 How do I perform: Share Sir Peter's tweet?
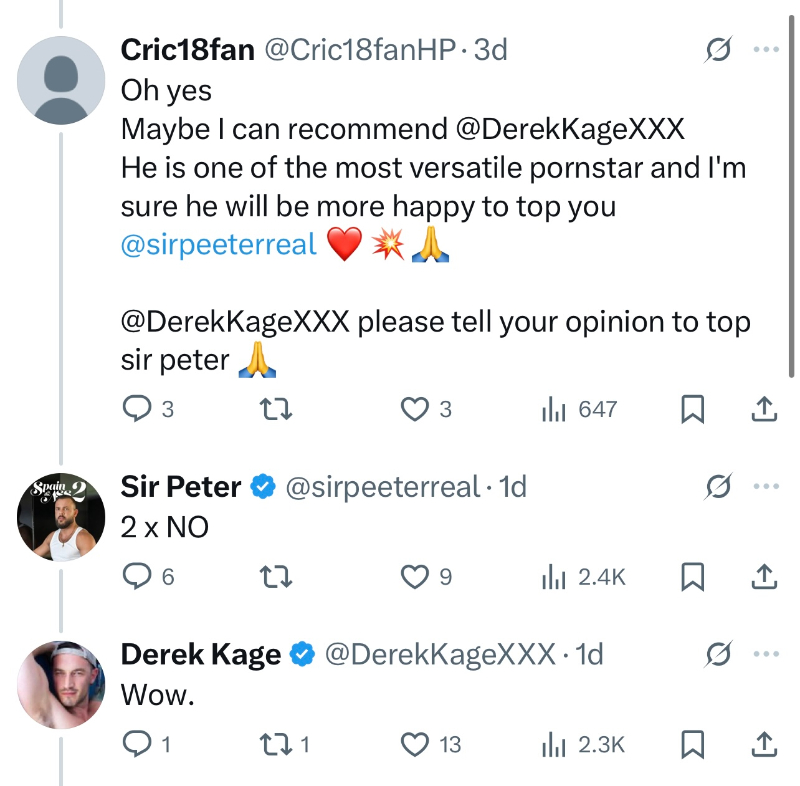click(763, 576)
